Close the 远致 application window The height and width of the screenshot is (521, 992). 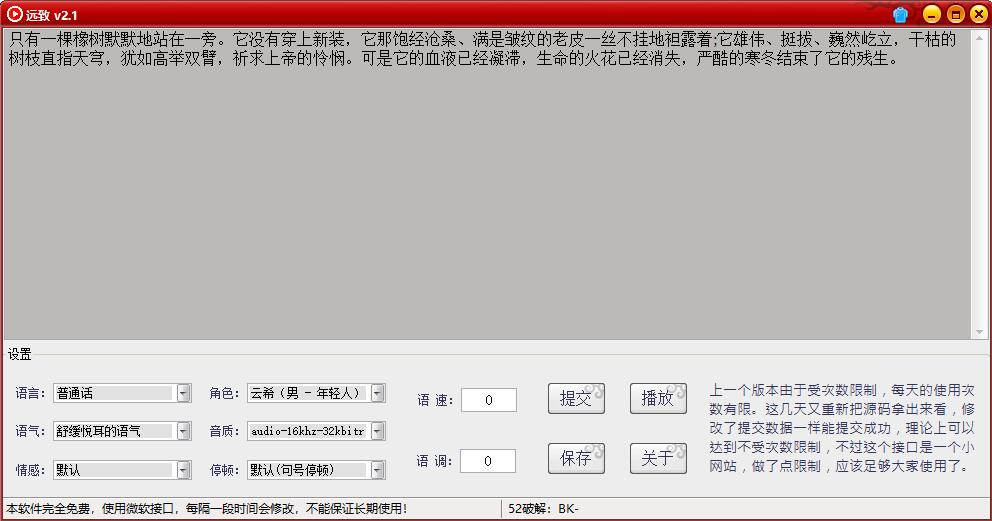click(976, 14)
